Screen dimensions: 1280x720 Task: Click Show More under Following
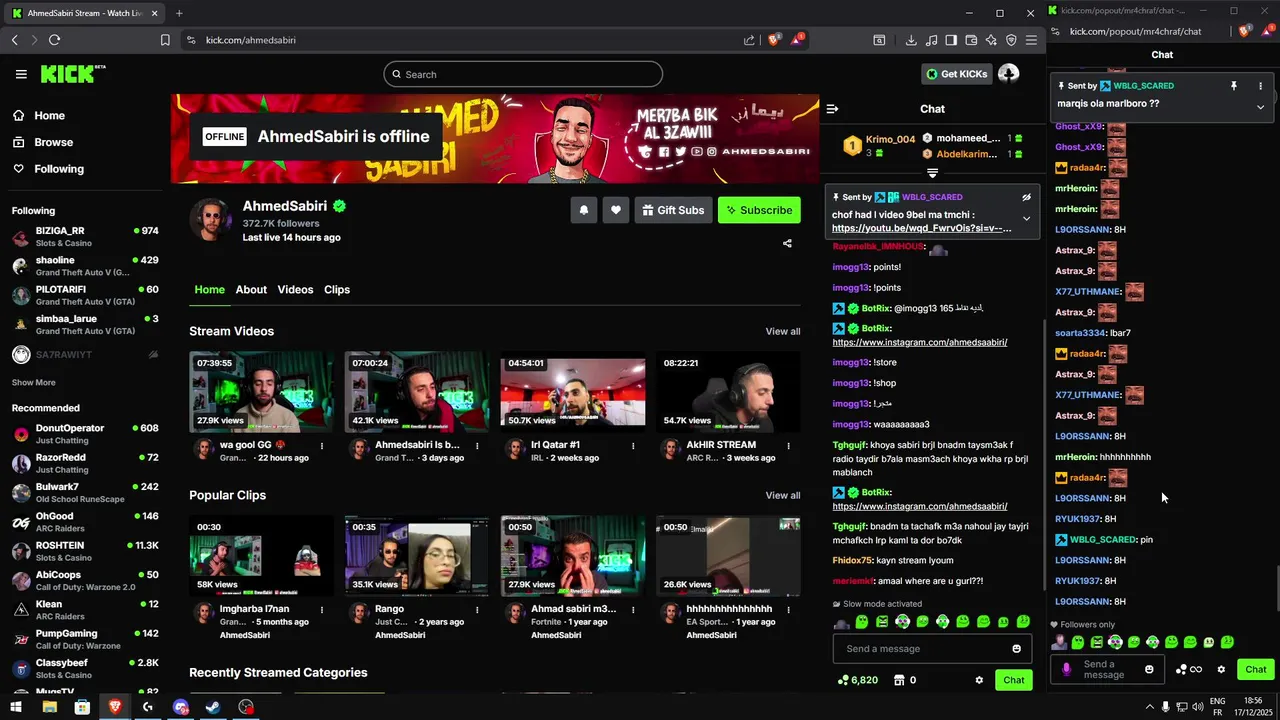[x=34, y=383]
